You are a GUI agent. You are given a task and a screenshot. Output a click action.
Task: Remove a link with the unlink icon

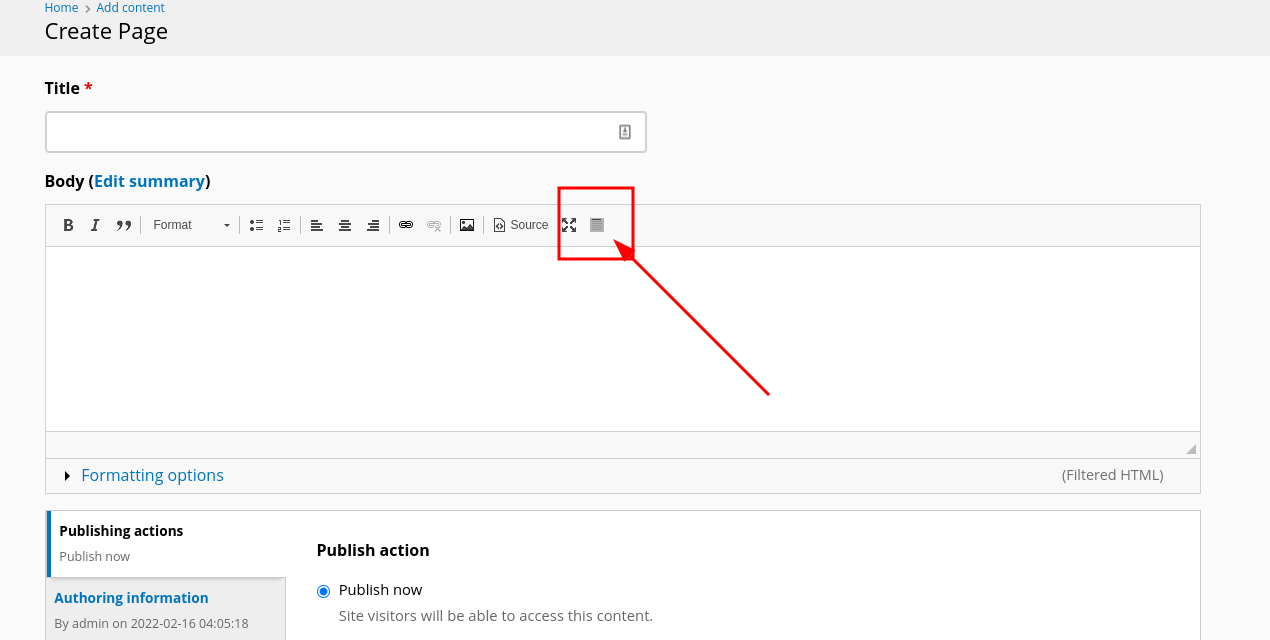coord(434,225)
